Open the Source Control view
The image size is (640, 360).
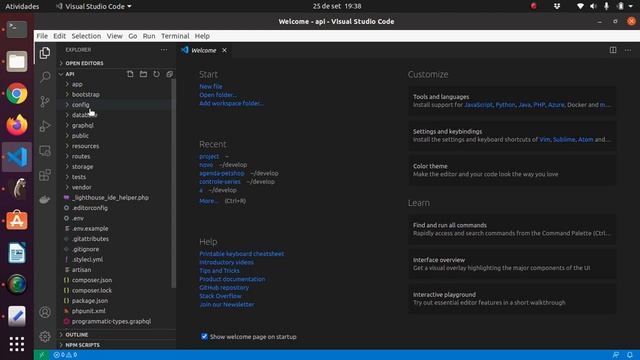coord(45,101)
